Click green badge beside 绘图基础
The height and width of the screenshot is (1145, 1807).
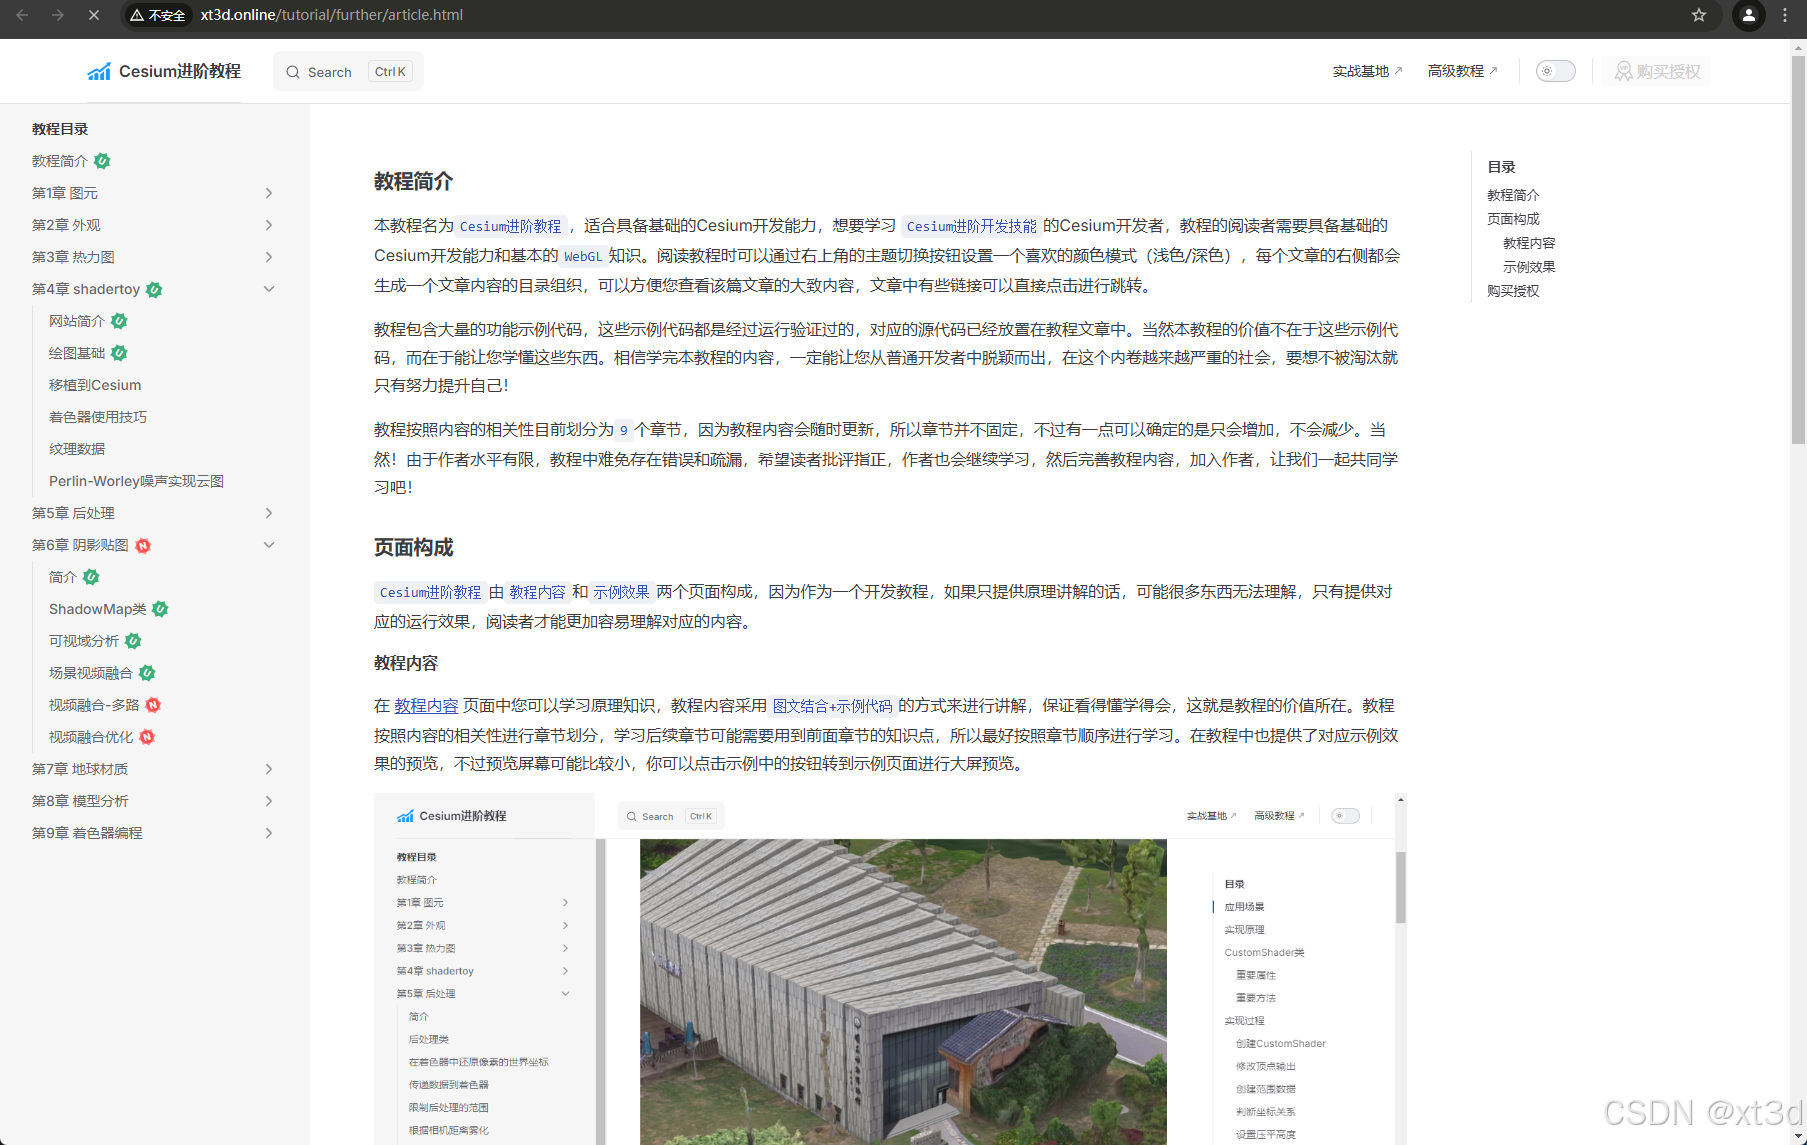pos(119,353)
